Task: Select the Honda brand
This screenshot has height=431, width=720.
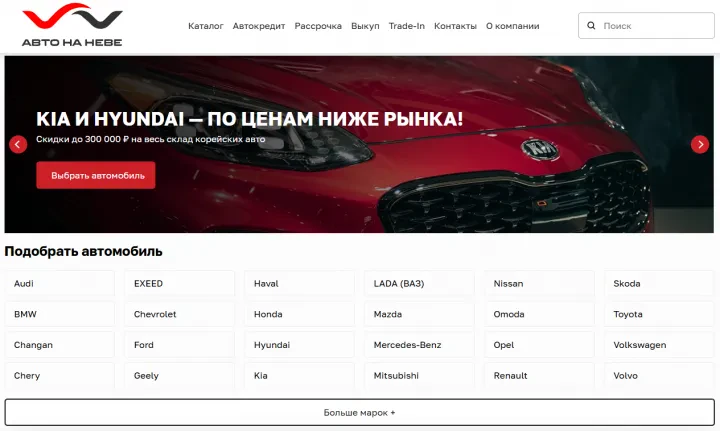Action: point(300,314)
